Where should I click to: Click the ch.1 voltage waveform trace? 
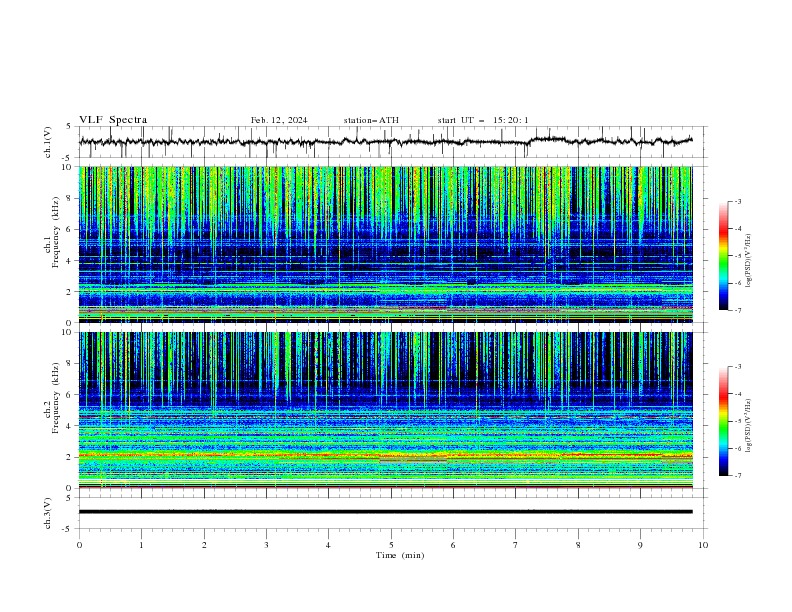click(386, 141)
